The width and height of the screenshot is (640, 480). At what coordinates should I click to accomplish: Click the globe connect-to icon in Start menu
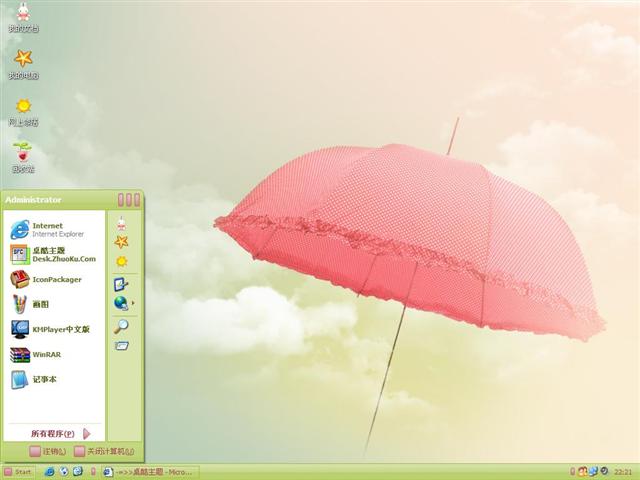click(x=121, y=303)
